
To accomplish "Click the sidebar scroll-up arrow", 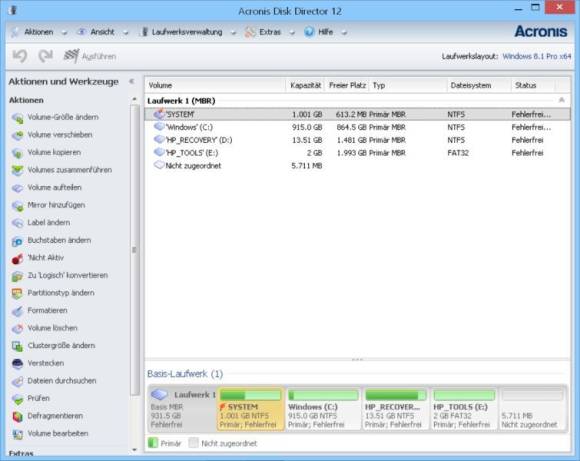I will (134, 99).
